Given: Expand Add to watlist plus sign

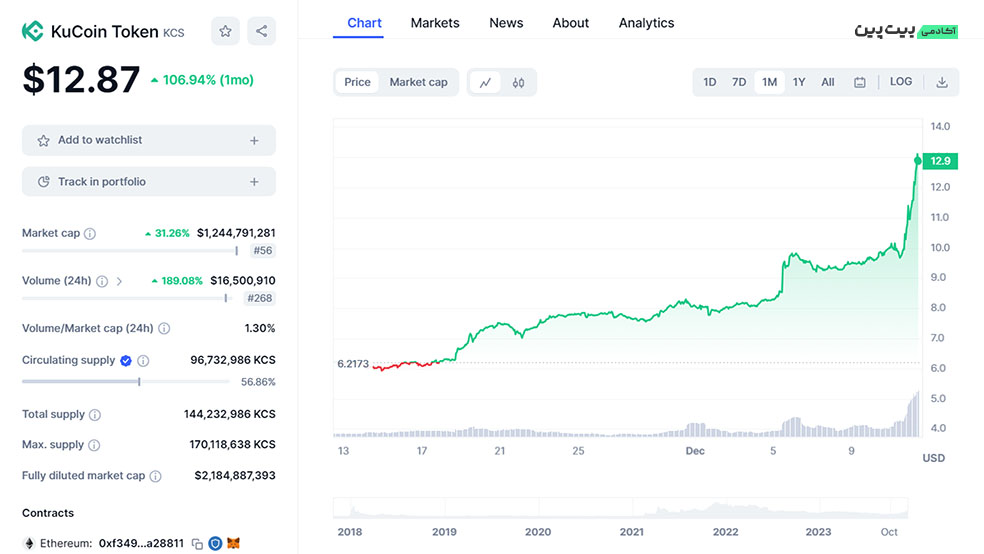Looking at the screenshot, I should pyautogui.click(x=254, y=141).
